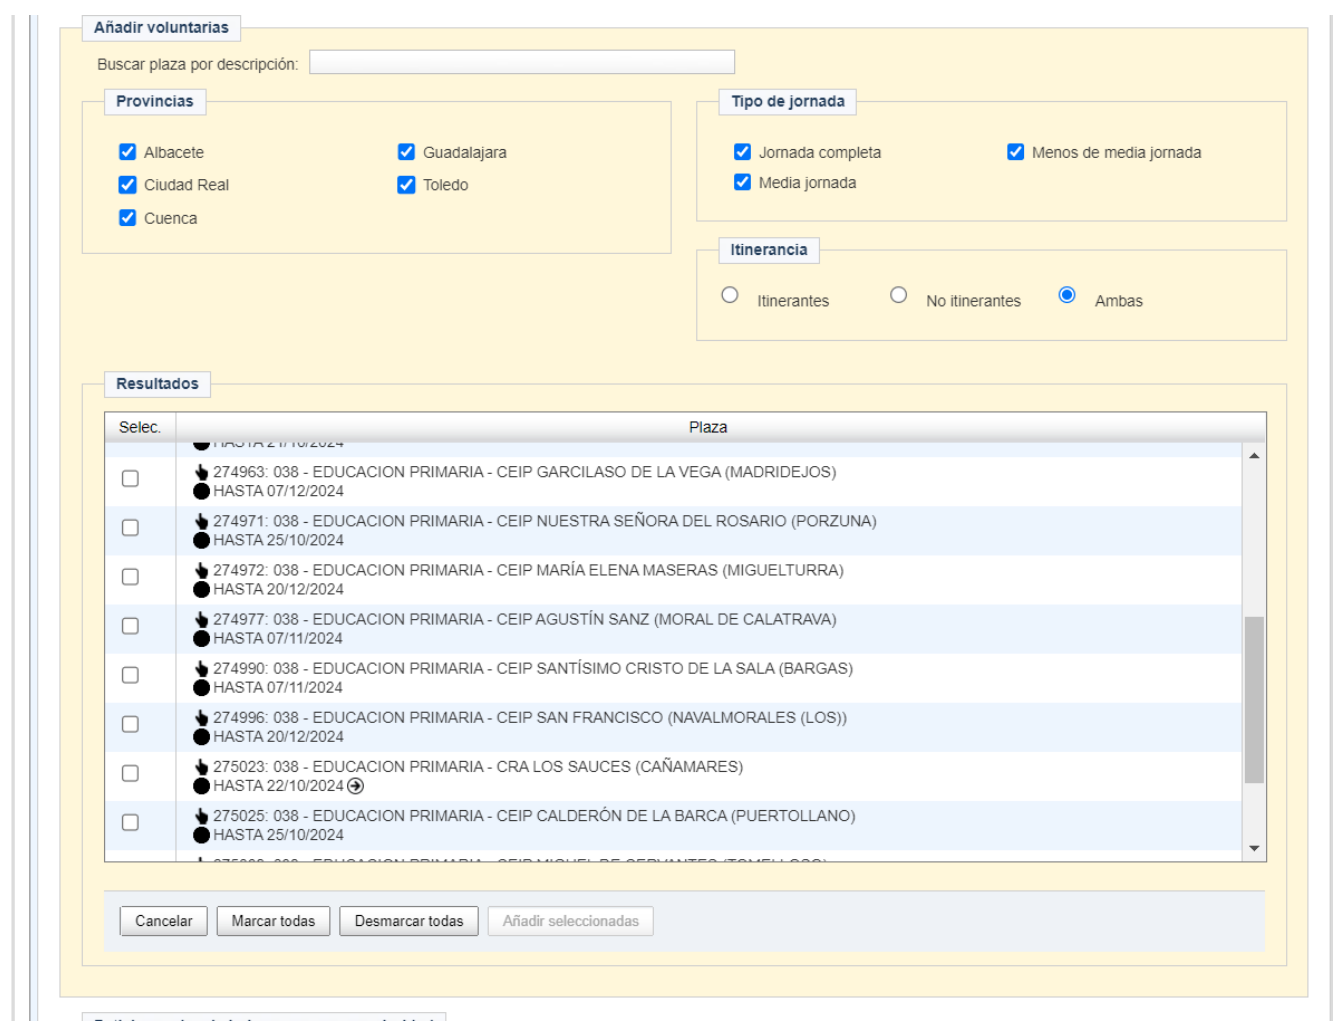Tick the checkbox for CEIP Garcilaso de la Vega
This screenshot has width=1339, height=1023.
130,479
